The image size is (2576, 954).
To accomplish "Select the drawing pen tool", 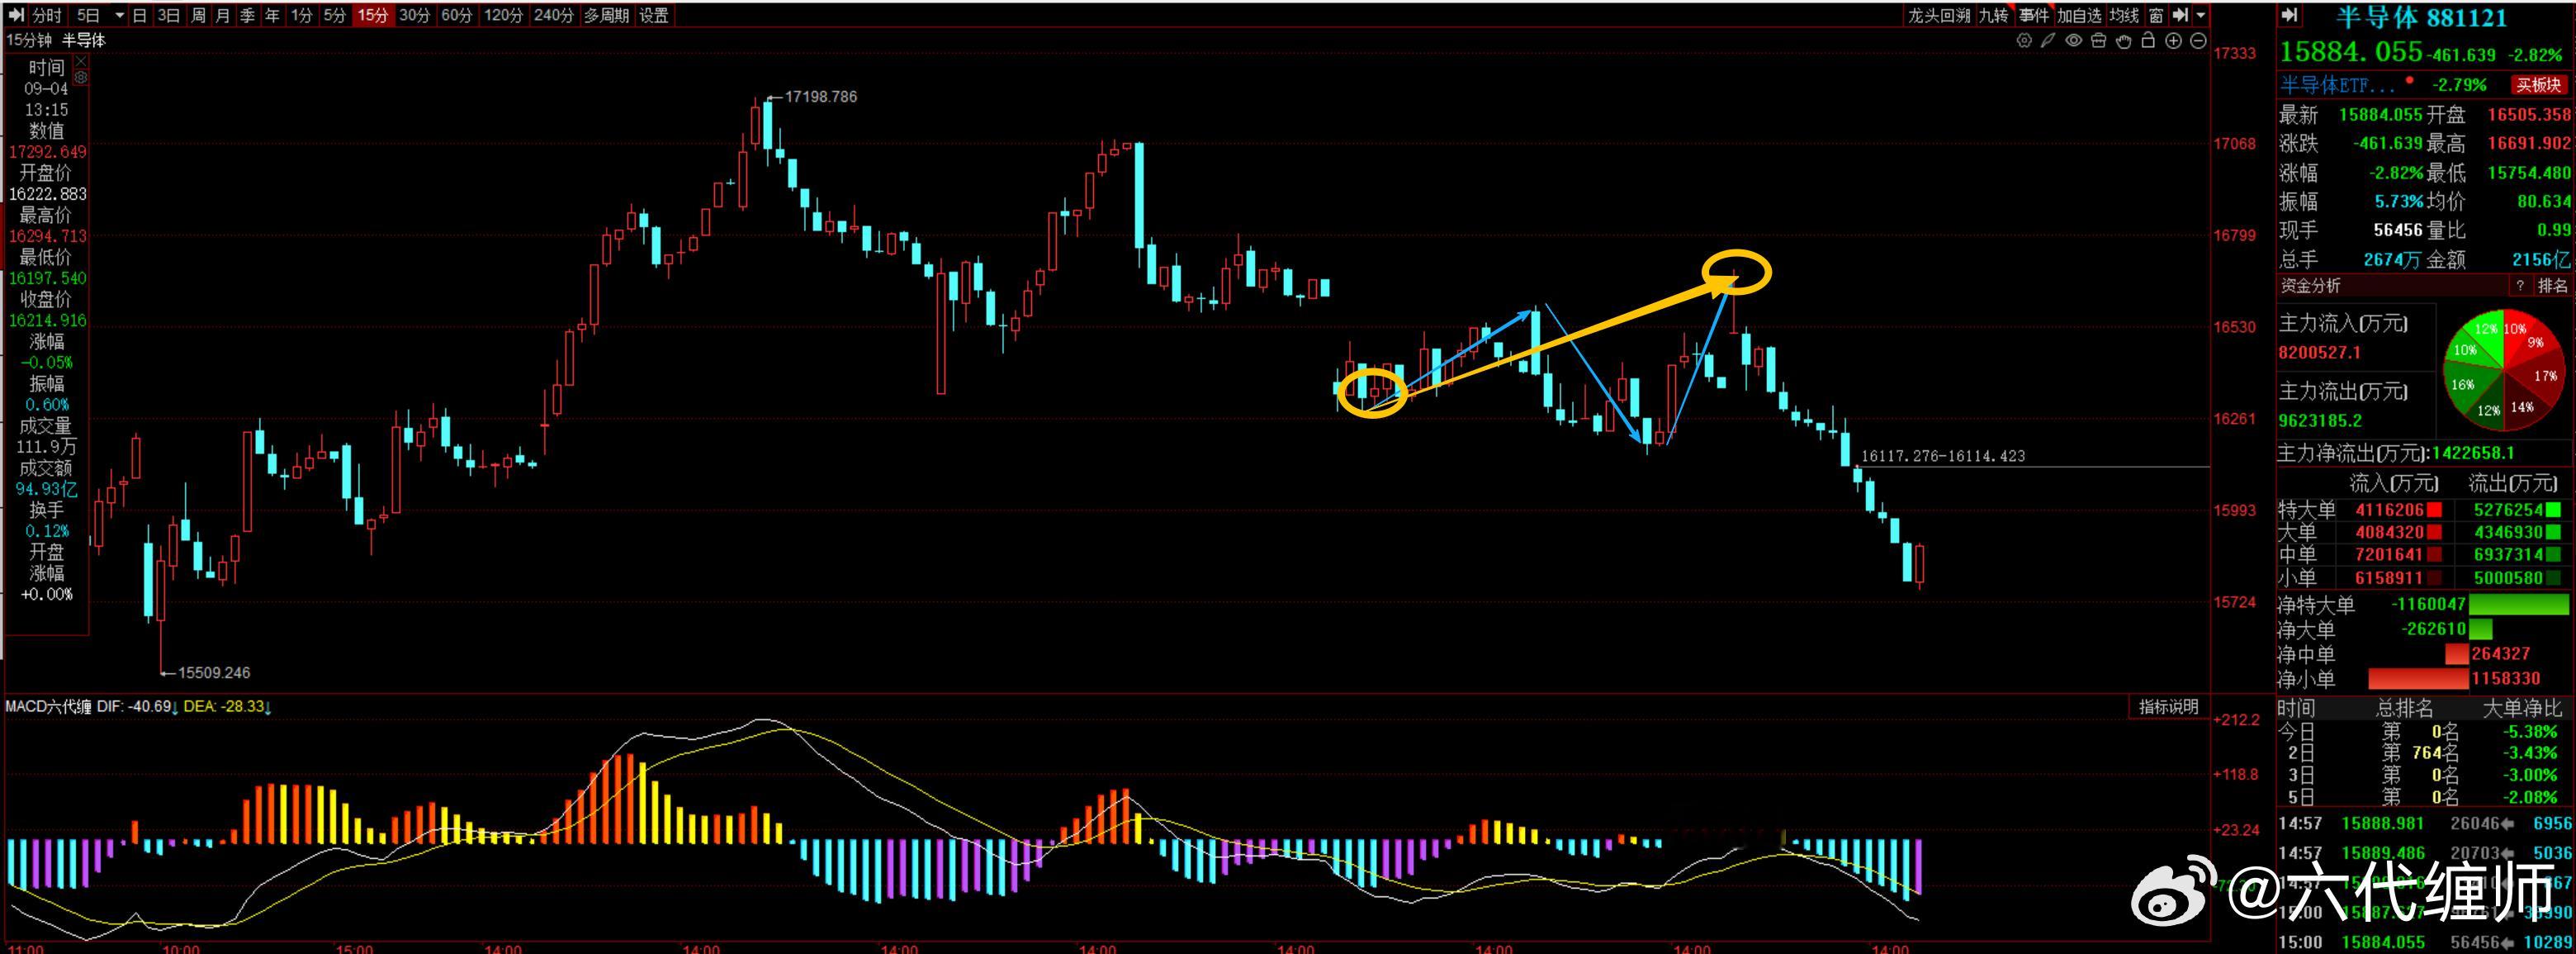I will 2048,41.
